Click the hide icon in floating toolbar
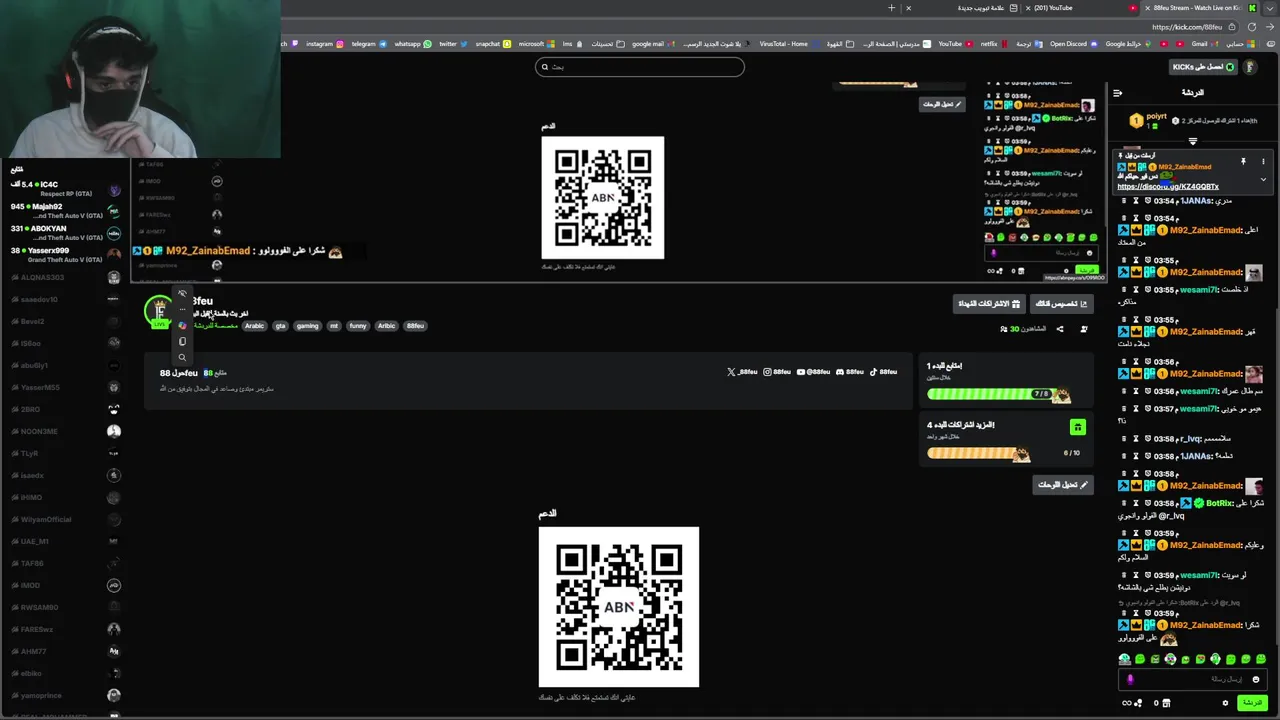This screenshot has height=720, width=1280. [x=182, y=293]
